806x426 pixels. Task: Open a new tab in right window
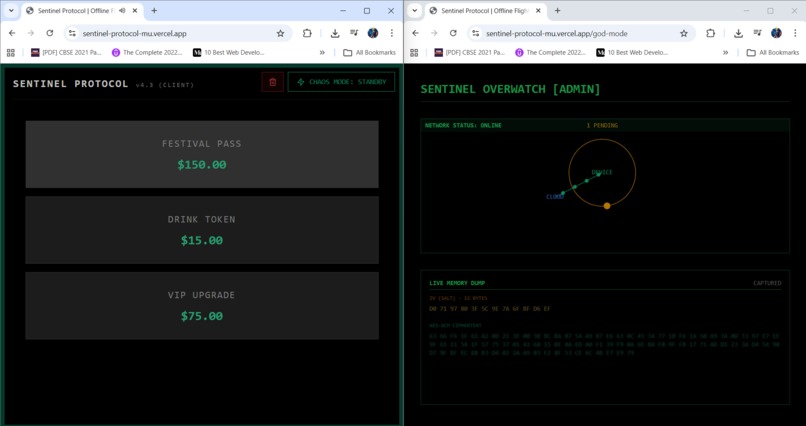[x=557, y=11]
